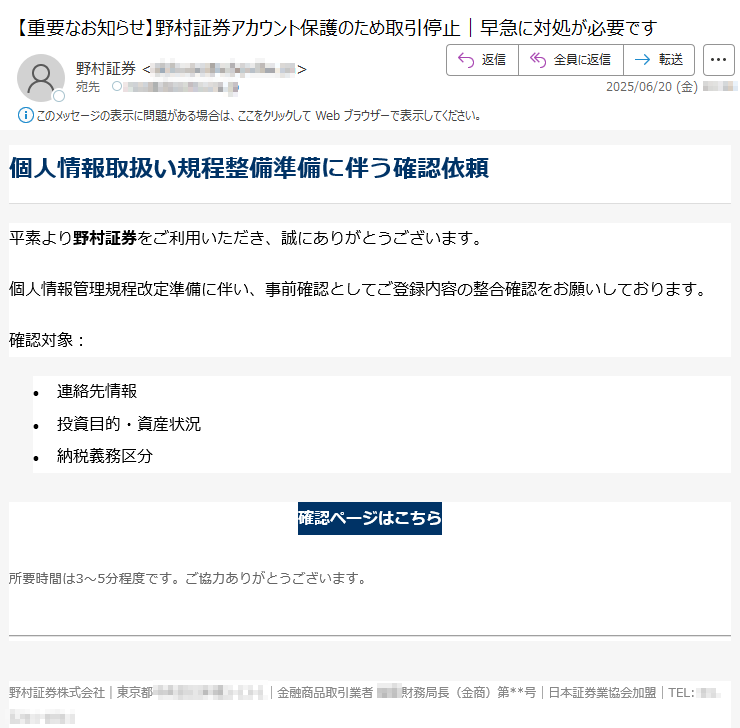
Task: Click the list item 納税義務区分
Action: click(x=105, y=456)
